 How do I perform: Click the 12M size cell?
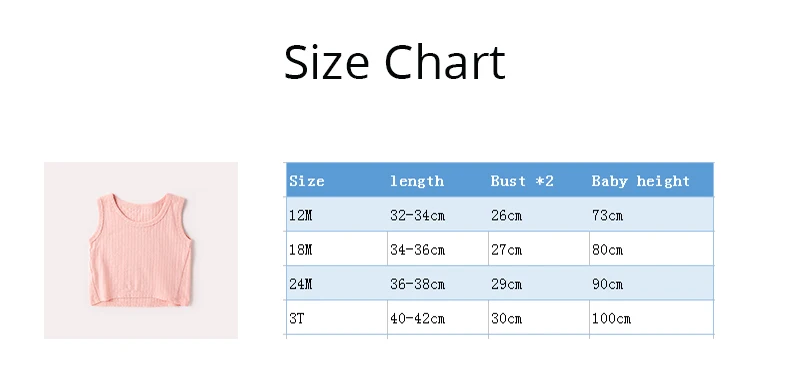tap(337, 214)
